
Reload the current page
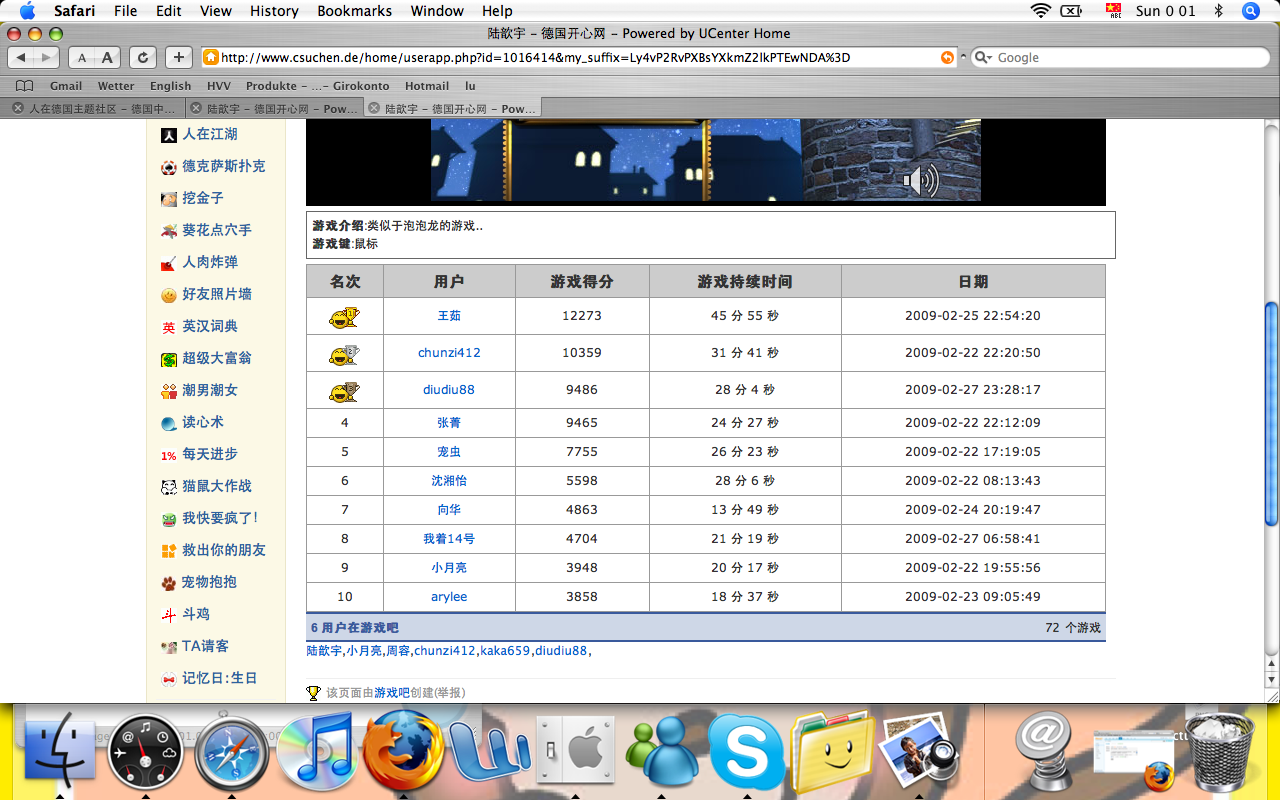pyautogui.click(x=143, y=57)
